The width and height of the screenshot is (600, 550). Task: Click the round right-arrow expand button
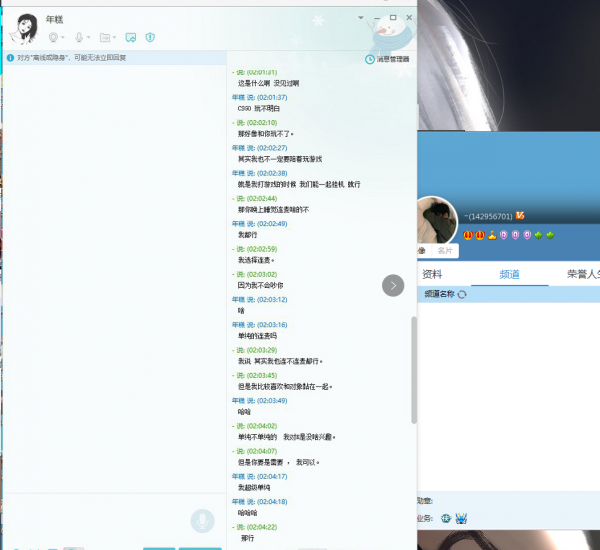click(393, 286)
